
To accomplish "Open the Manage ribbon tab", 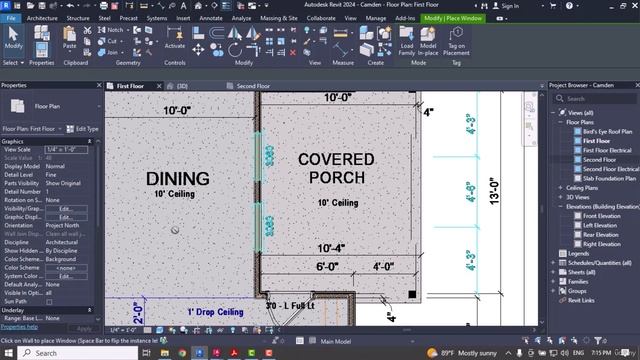I will (x=376, y=18).
